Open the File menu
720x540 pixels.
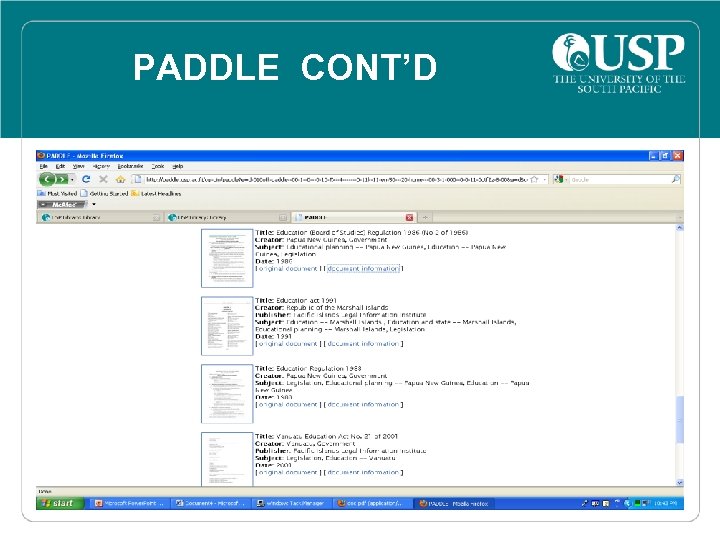click(44, 166)
